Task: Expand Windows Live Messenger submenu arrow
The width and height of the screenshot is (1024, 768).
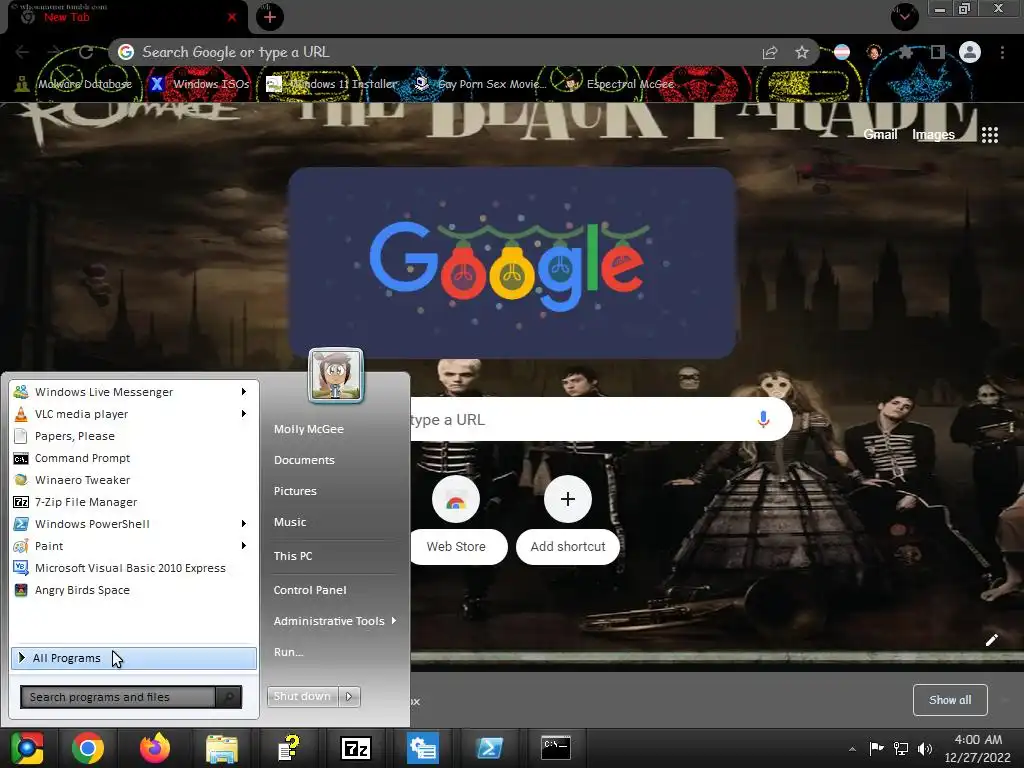Action: (x=244, y=392)
